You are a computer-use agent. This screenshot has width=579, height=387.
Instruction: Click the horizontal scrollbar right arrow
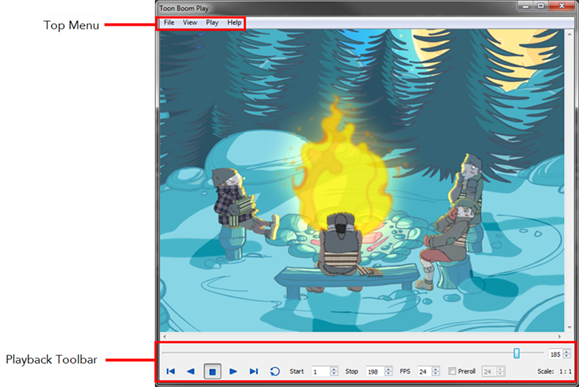coord(559,336)
